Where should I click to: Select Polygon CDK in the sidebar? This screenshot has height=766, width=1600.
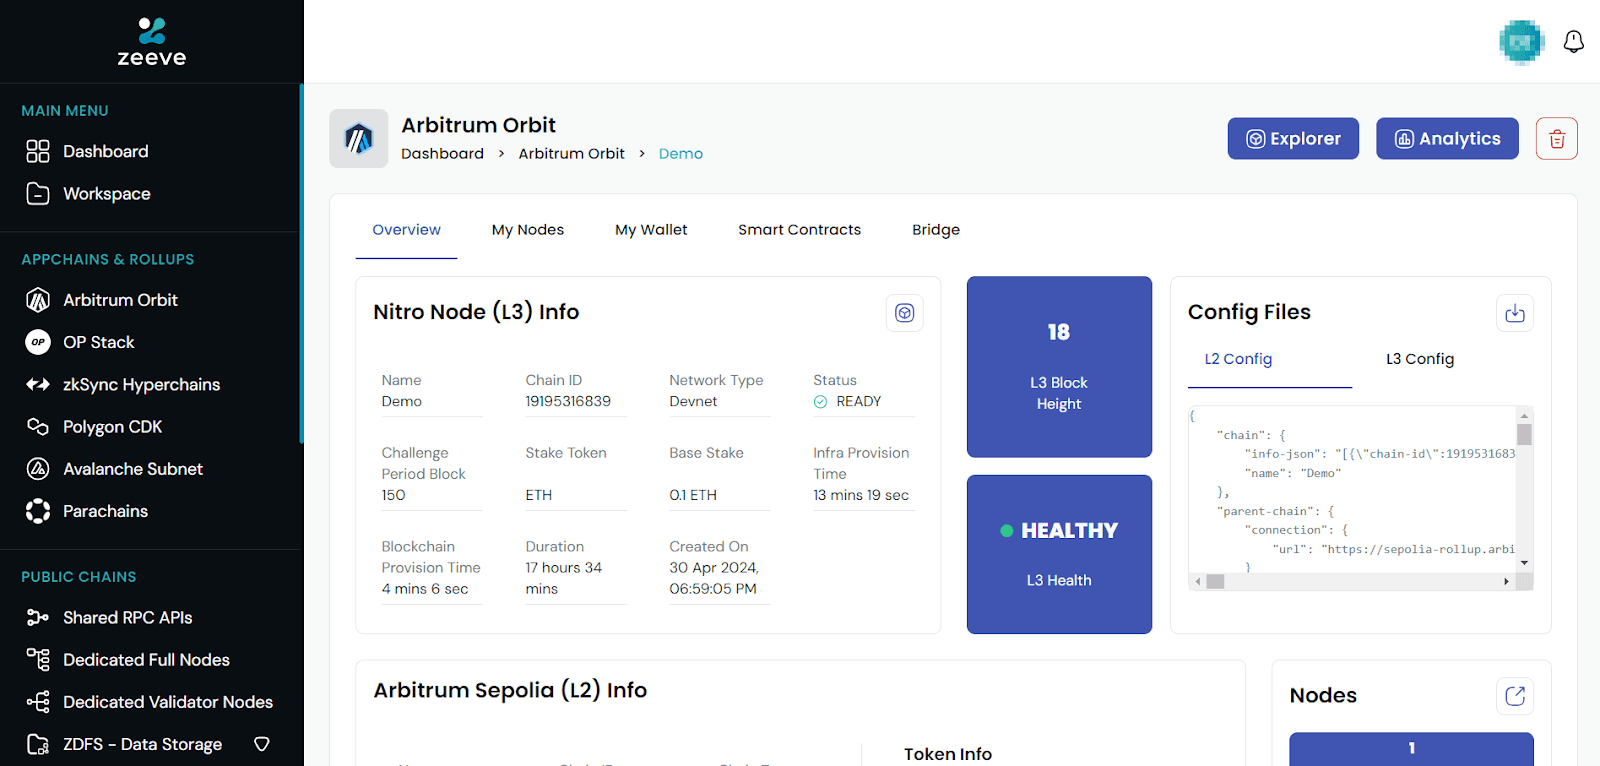click(x=112, y=427)
